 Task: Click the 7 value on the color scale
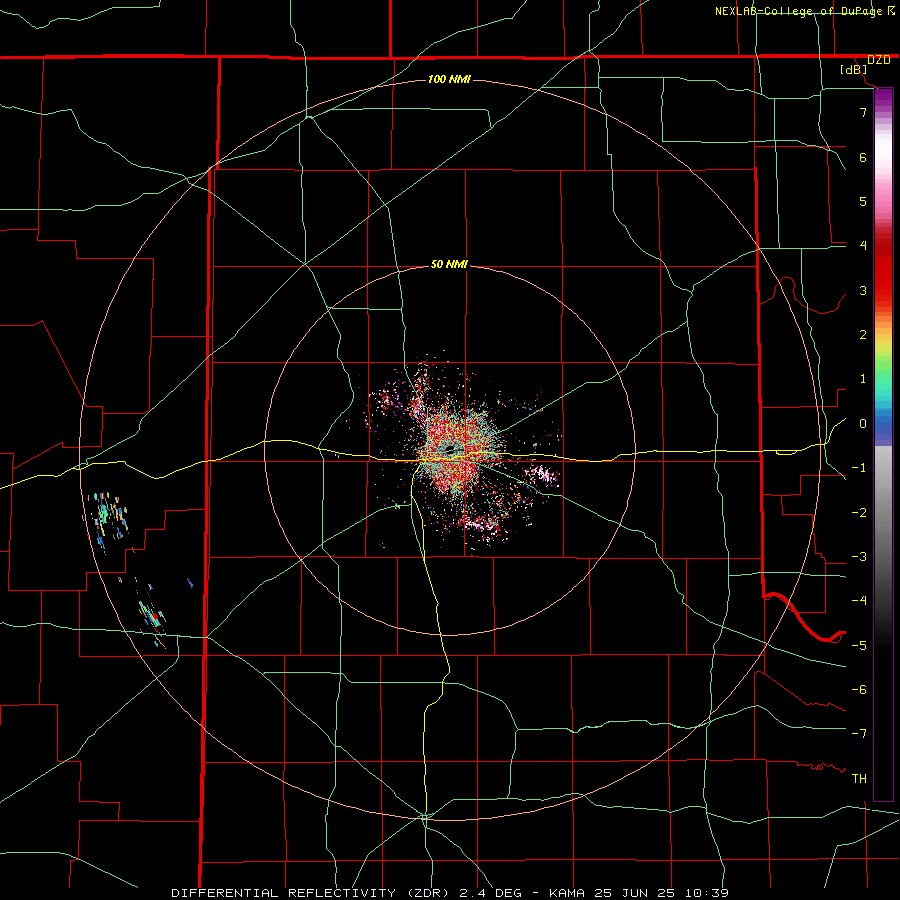click(x=863, y=112)
